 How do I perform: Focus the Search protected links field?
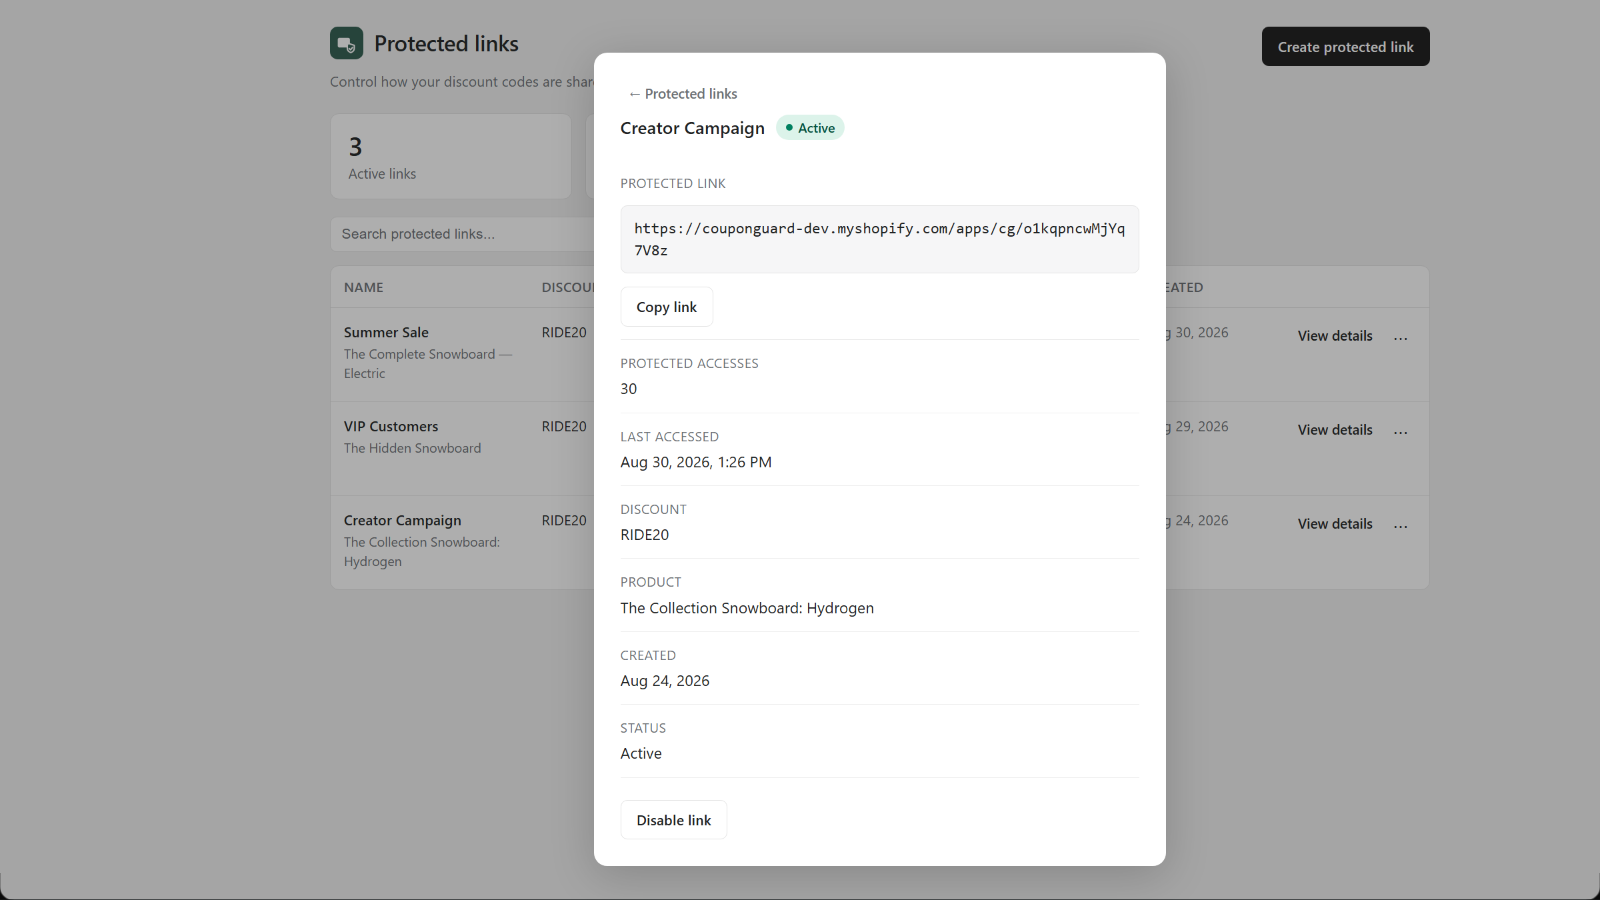pyautogui.click(x=463, y=234)
